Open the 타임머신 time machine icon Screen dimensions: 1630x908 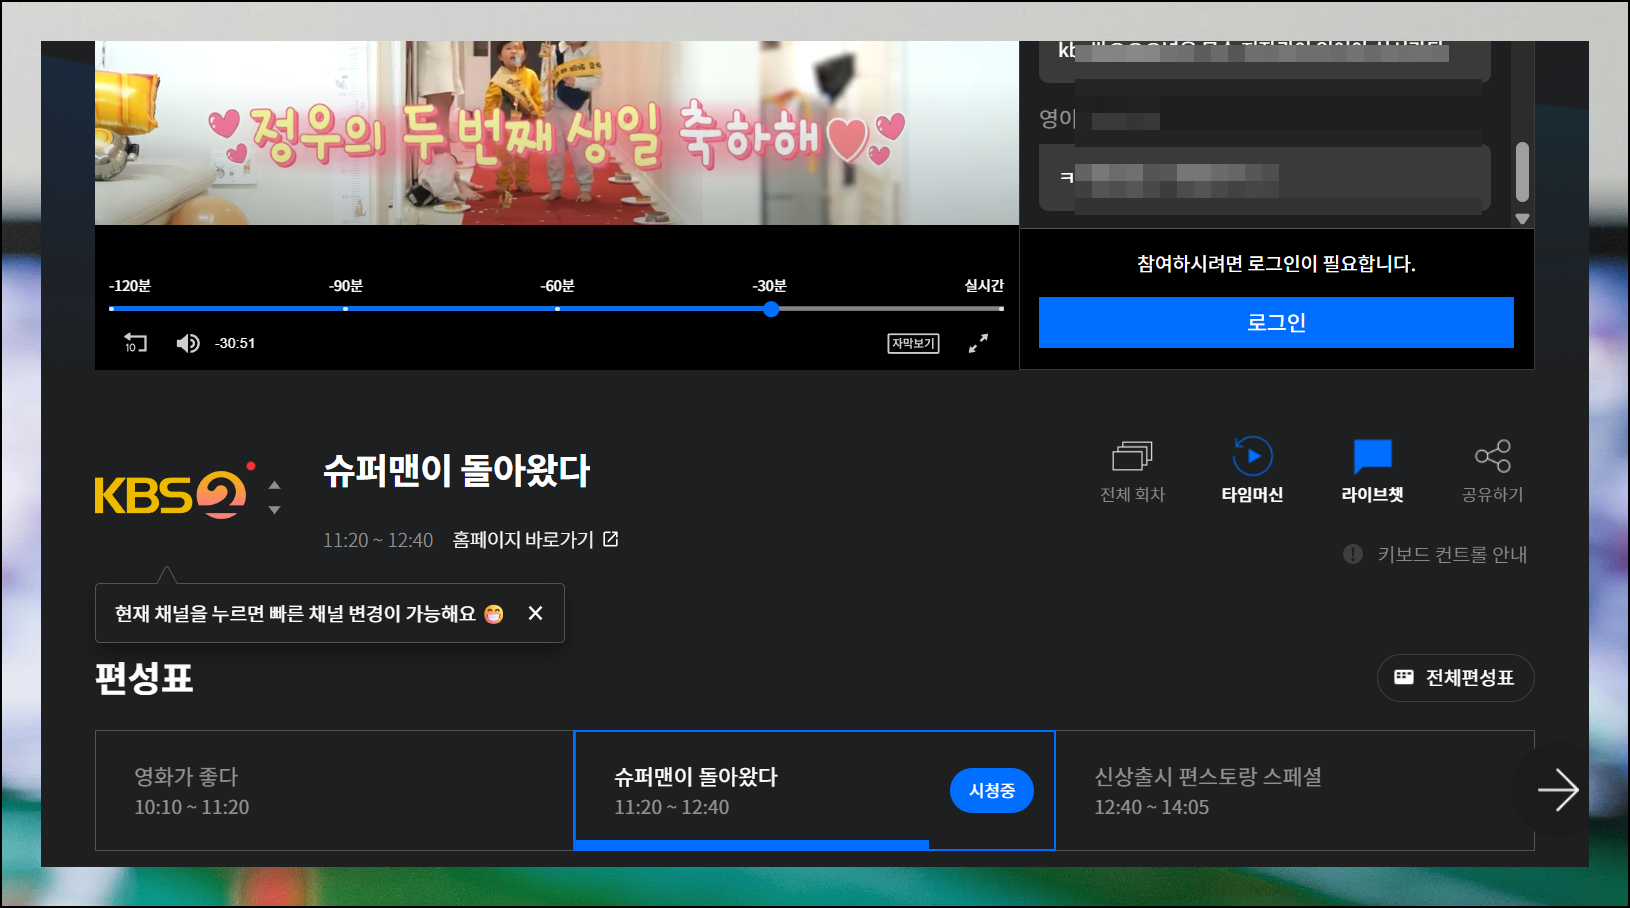[x=1252, y=471]
